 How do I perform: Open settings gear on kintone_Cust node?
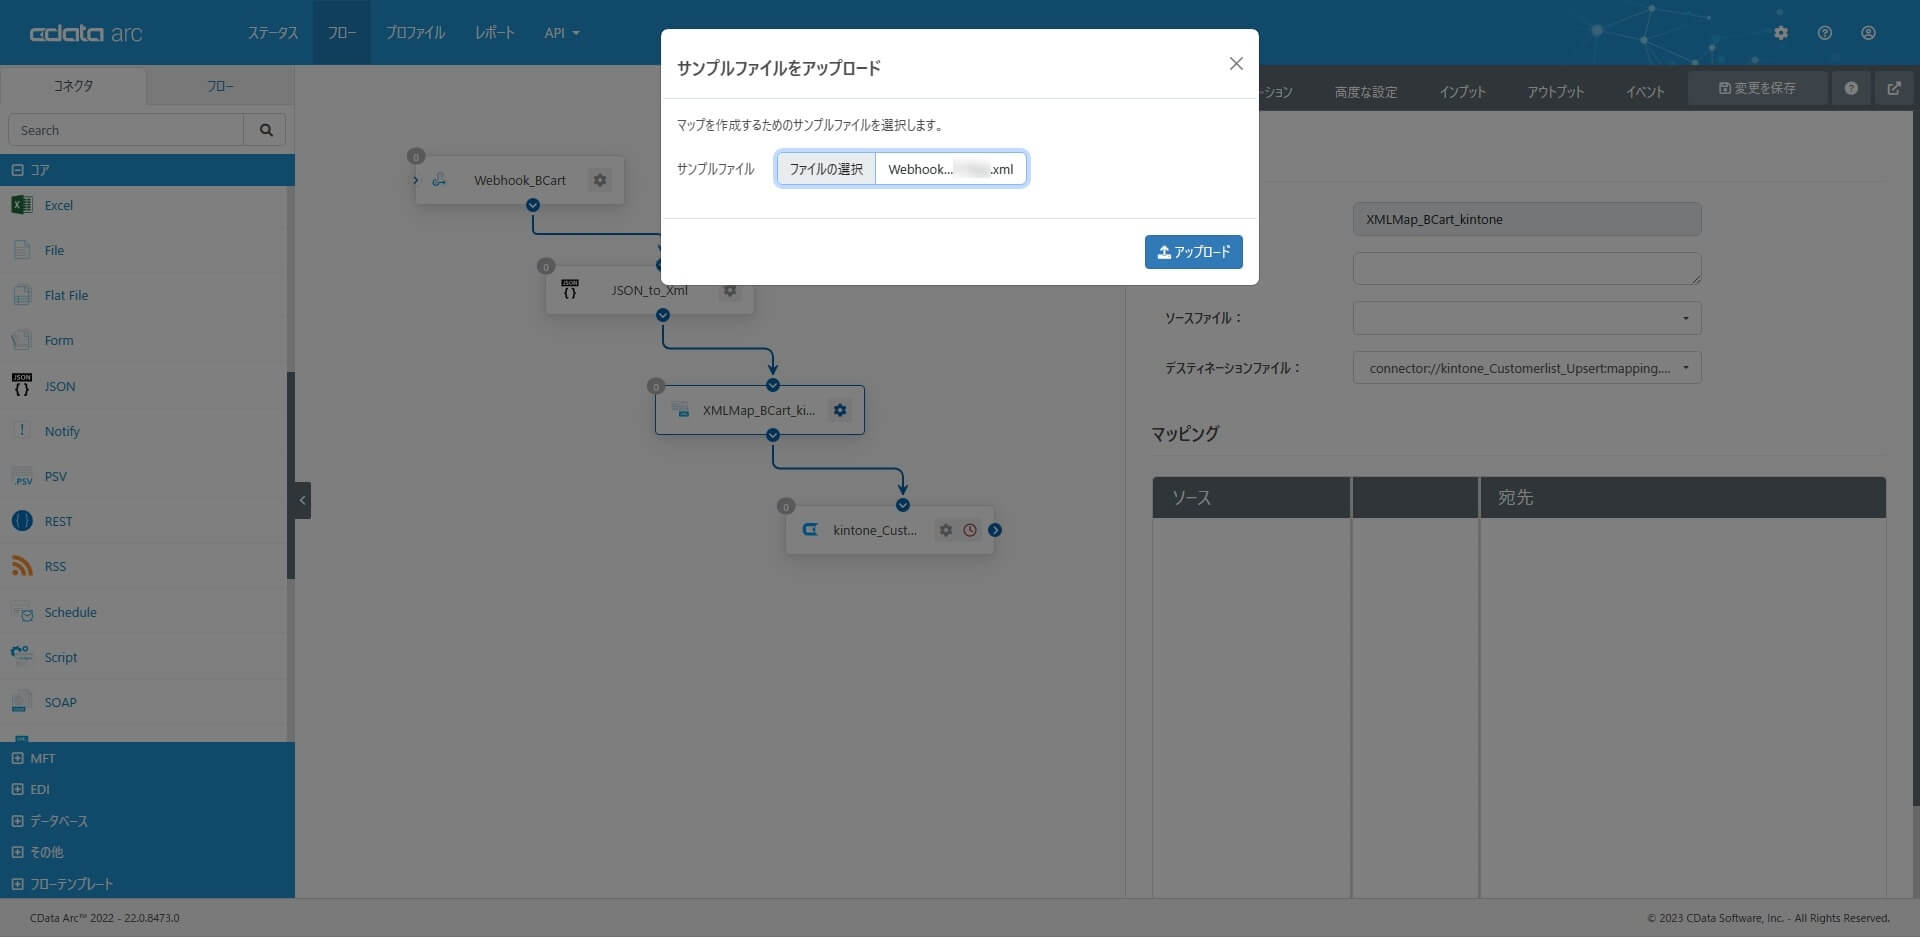point(946,530)
